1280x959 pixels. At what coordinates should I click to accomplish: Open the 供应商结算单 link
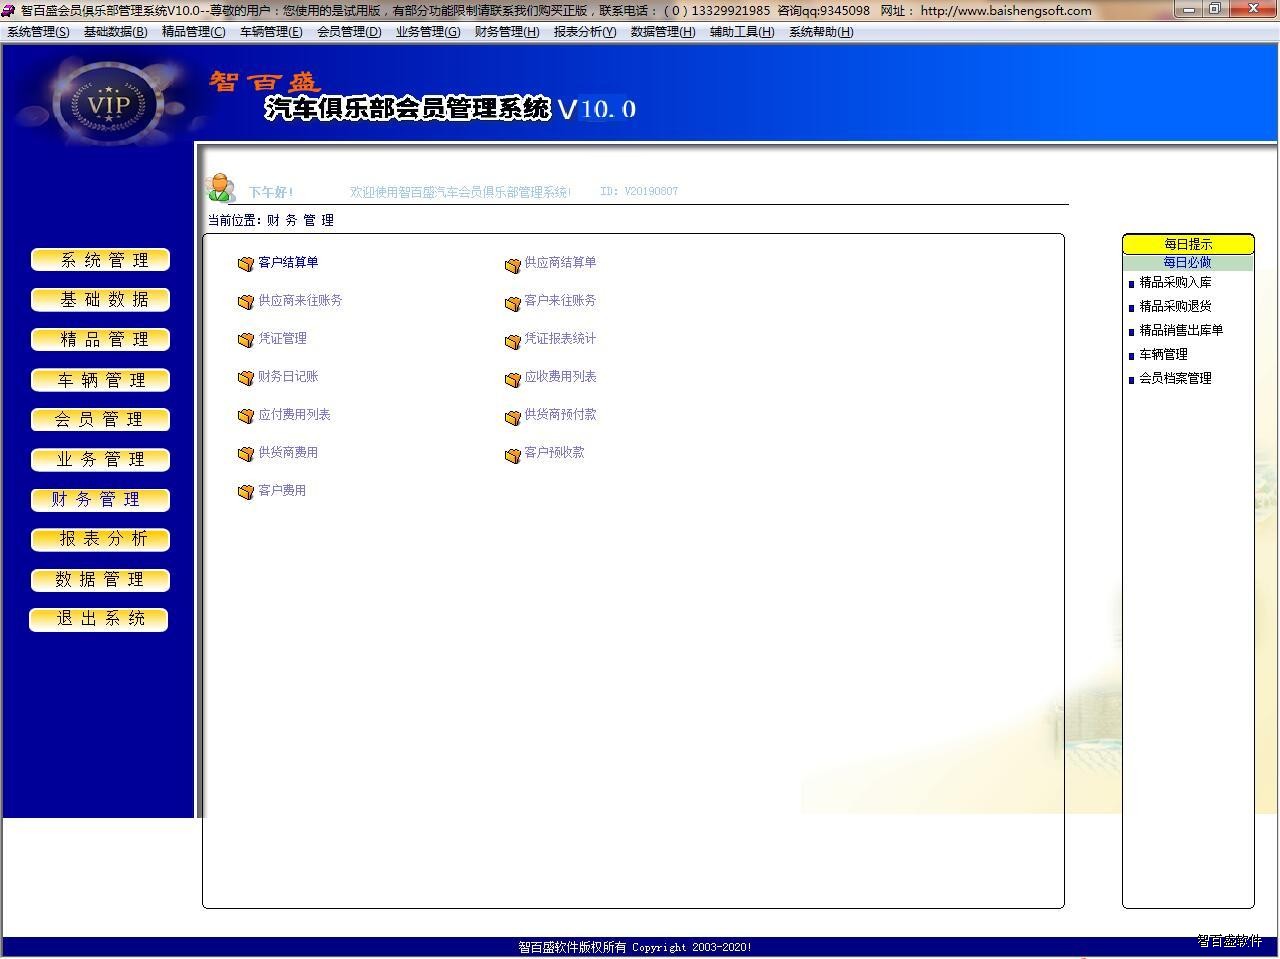point(560,262)
